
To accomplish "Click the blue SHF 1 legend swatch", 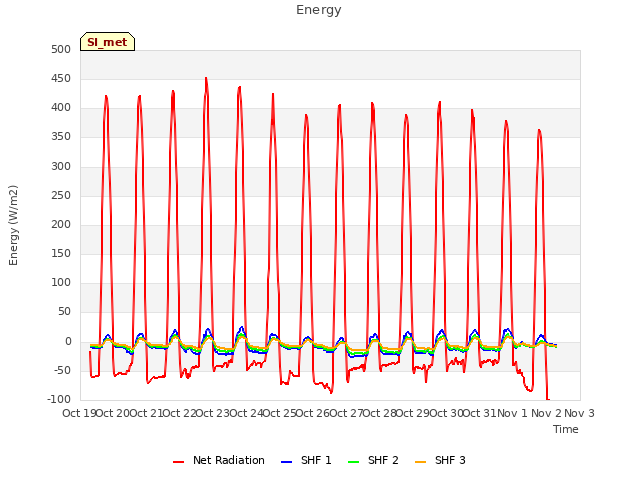I will (287, 462).
